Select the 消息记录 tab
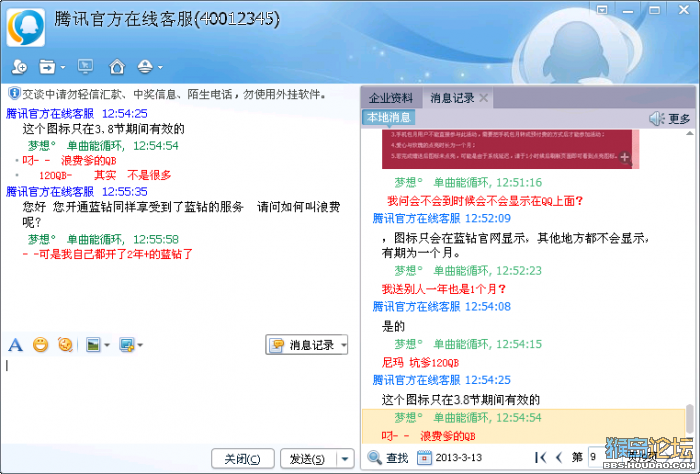This screenshot has width=700, height=474. coord(452,98)
